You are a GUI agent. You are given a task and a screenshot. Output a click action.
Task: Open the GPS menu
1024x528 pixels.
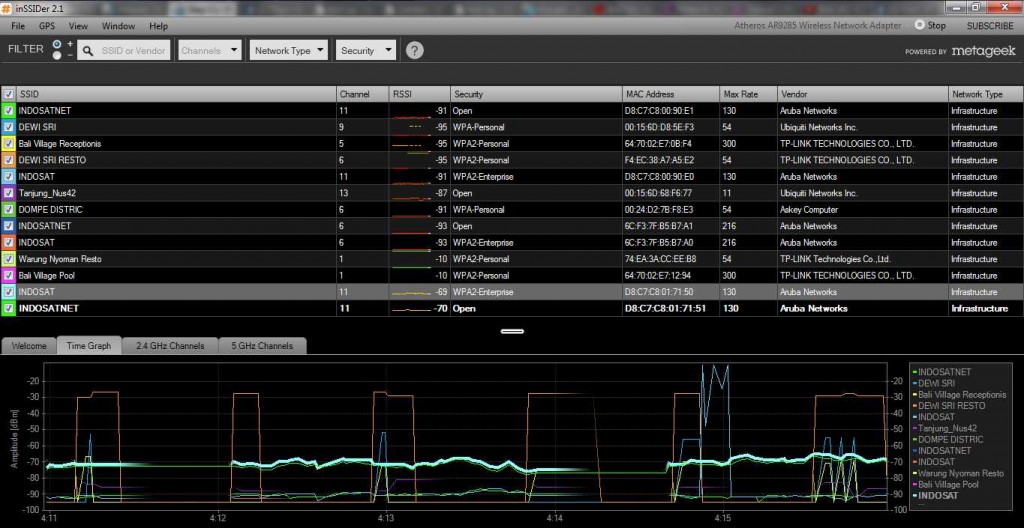pyautogui.click(x=47, y=26)
